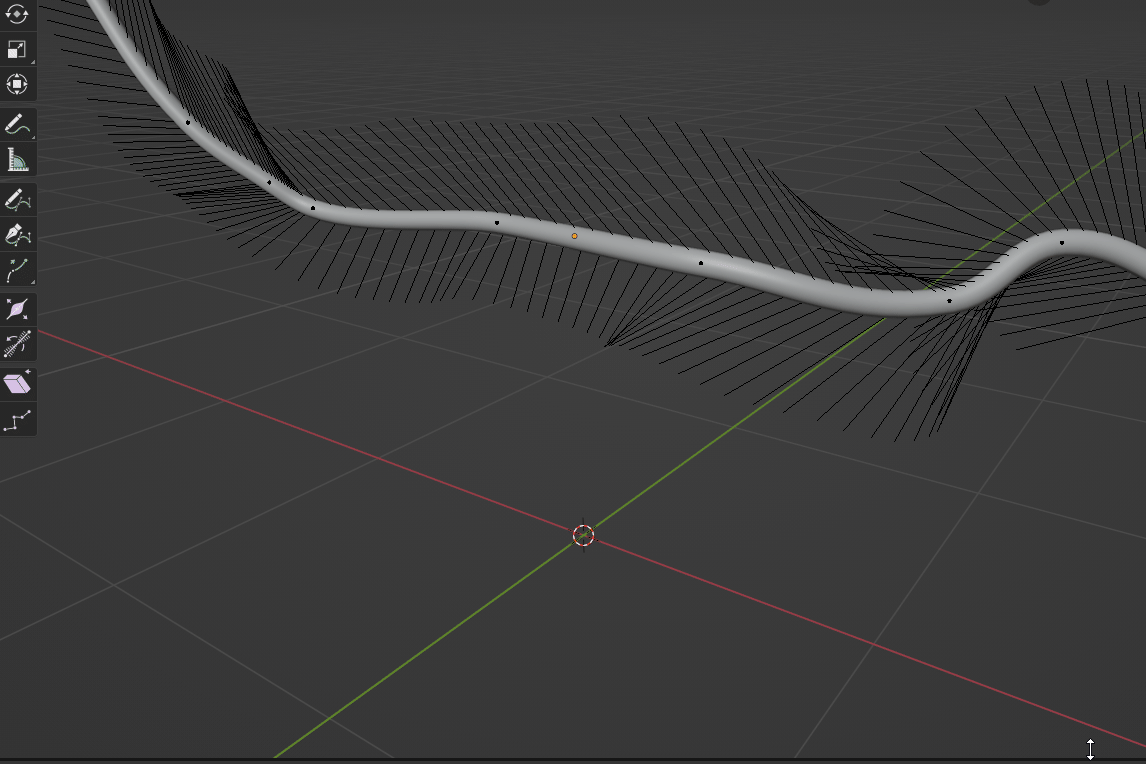This screenshot has width=1146, height=764.
Task: Select second control point from the left
Action: click(269, 183)
